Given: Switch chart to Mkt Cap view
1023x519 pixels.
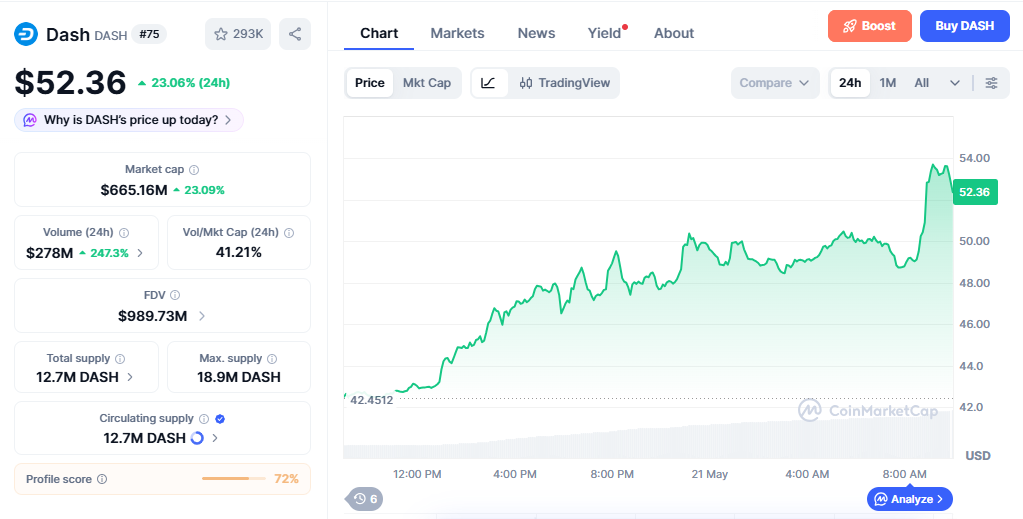Looking at the screenshot, I should 427,83.
